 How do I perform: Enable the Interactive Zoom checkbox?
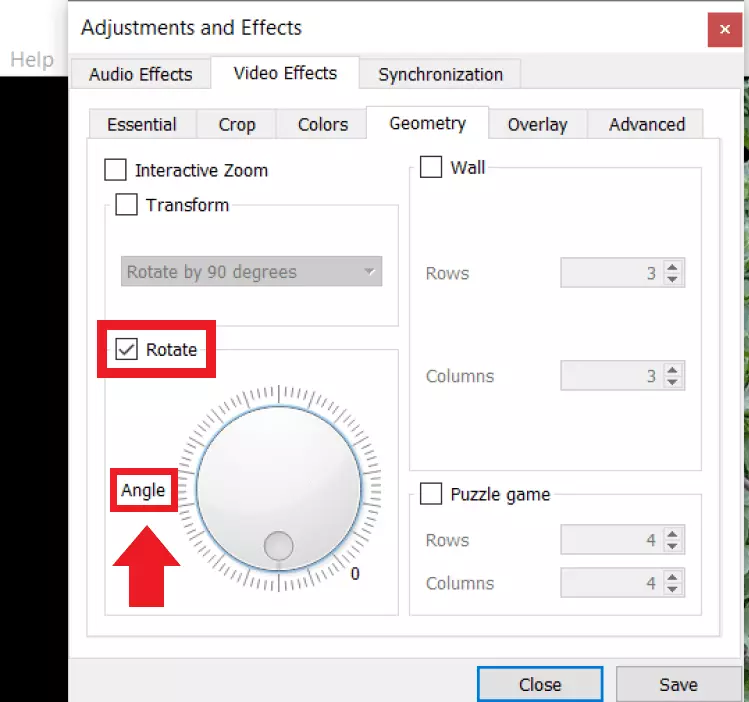[116, 170]
